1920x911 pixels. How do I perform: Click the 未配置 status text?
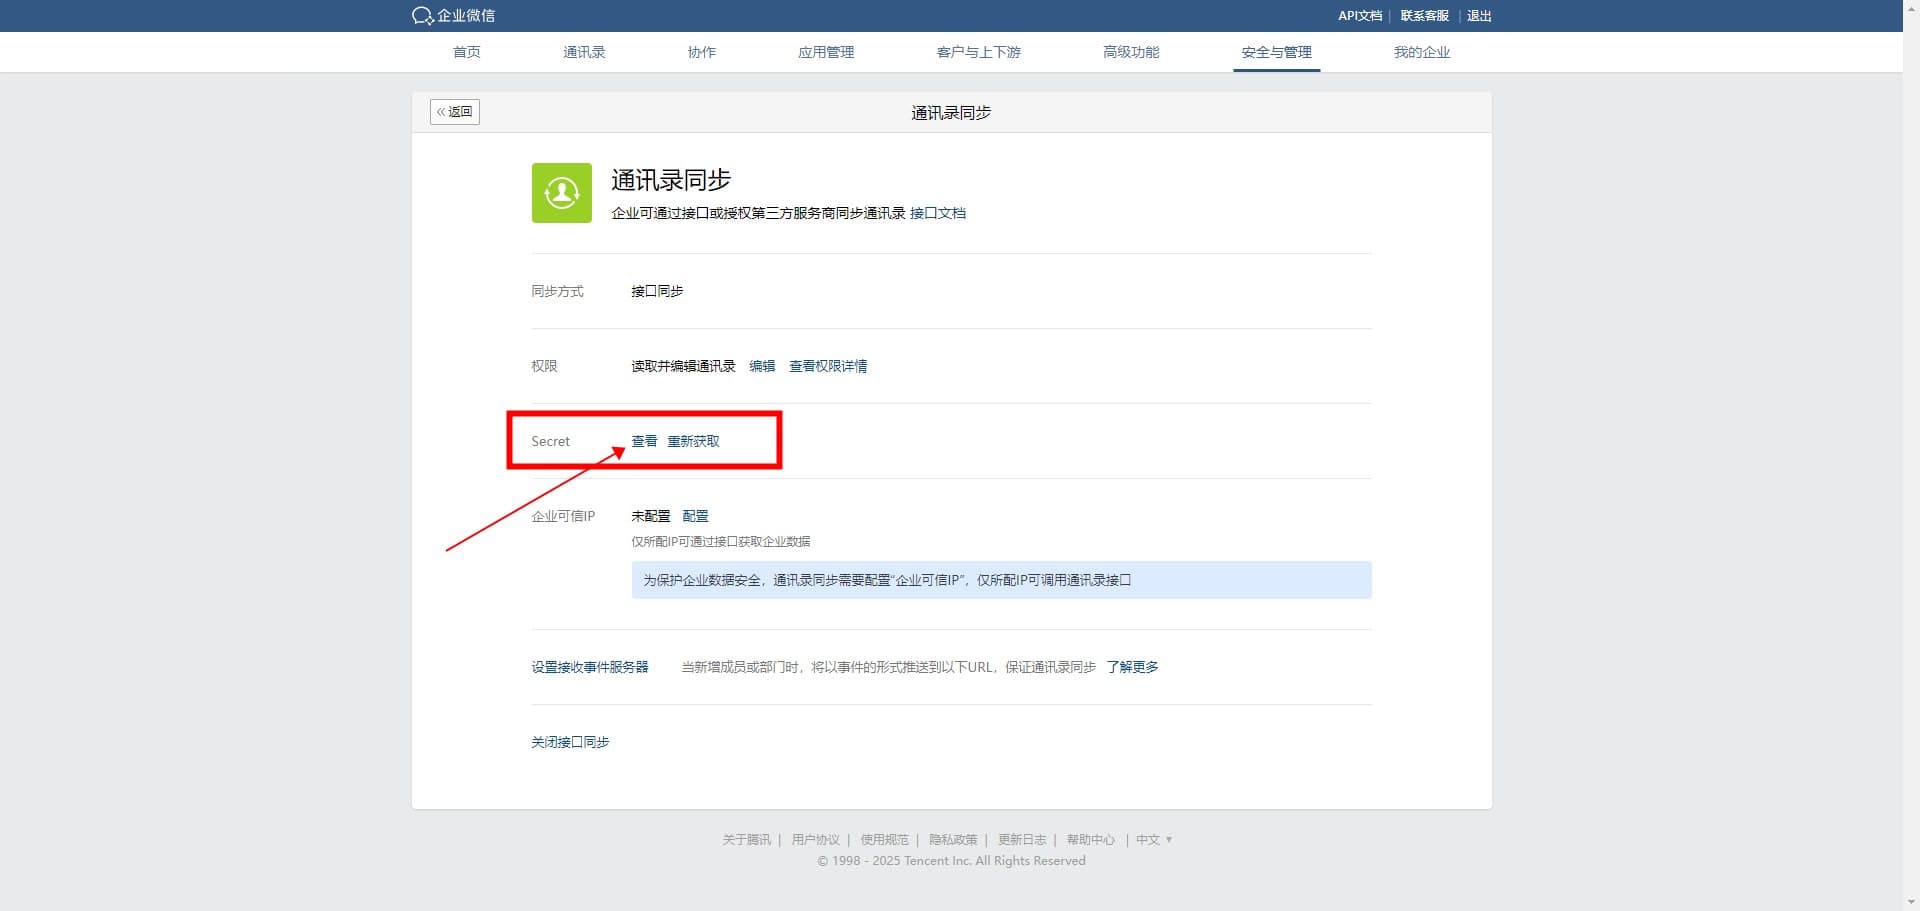pos(651,516)
